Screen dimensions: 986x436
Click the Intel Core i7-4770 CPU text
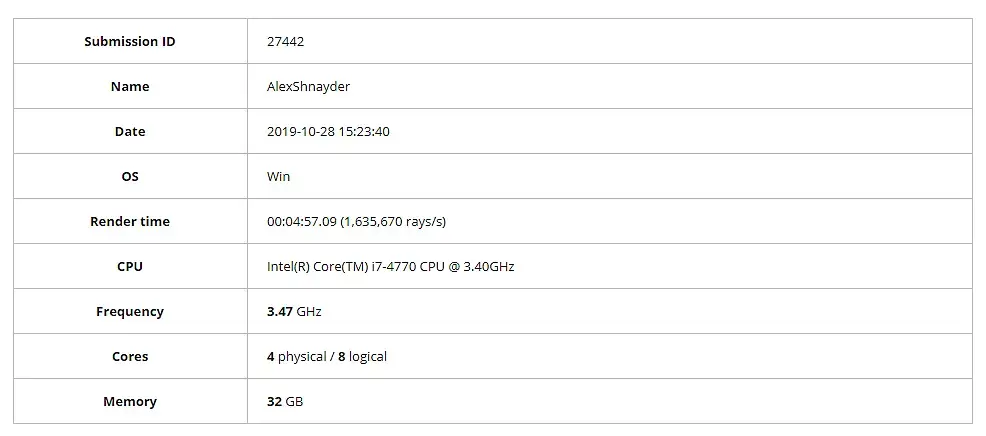390,266
